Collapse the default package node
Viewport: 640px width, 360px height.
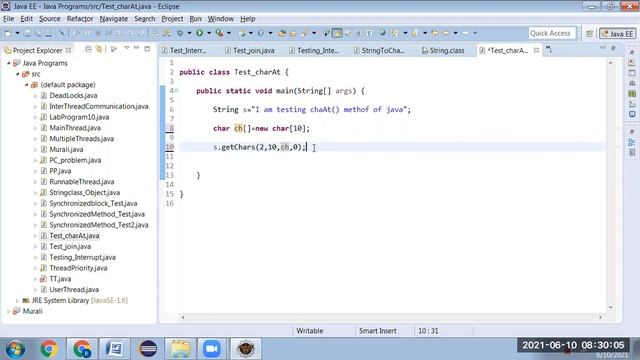(x=26, y=85)
